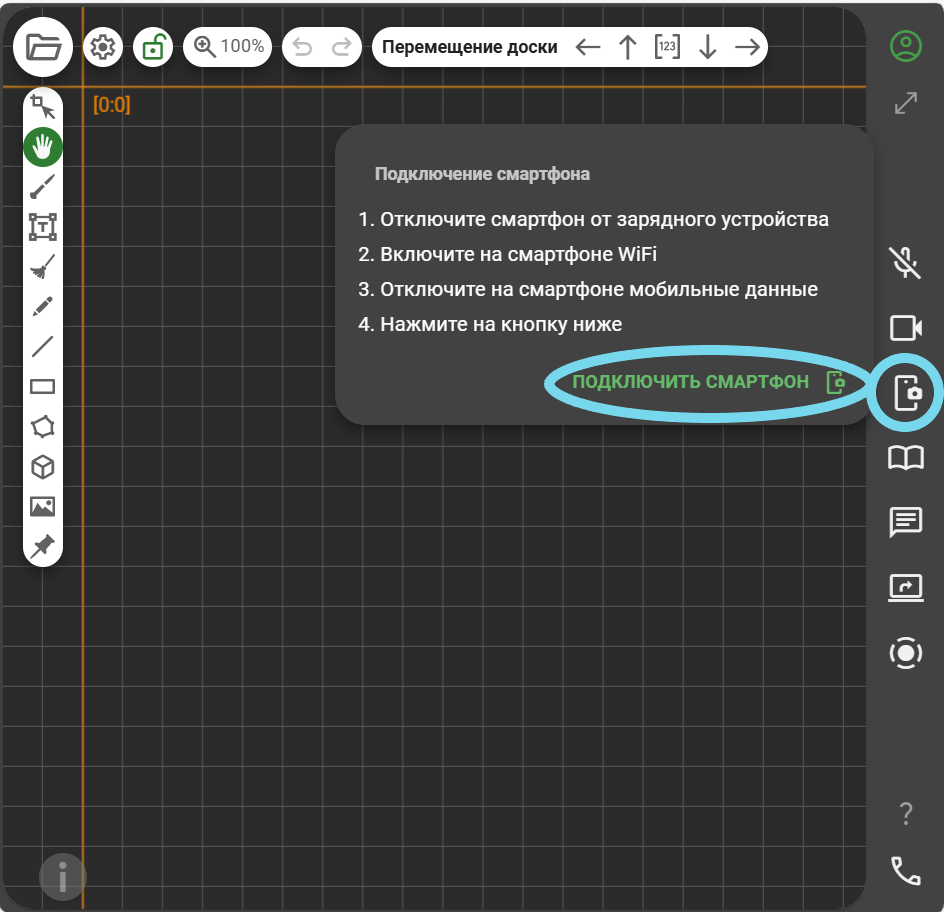
Task: Open the folder file manager icon
Action: pyautogui.click(x=43, y=47)
